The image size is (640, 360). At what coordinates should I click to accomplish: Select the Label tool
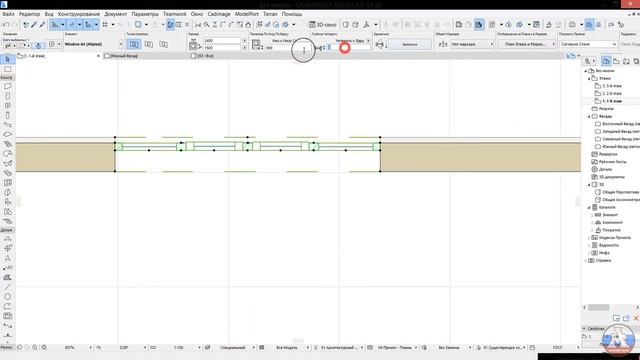(x=7, y=268)
